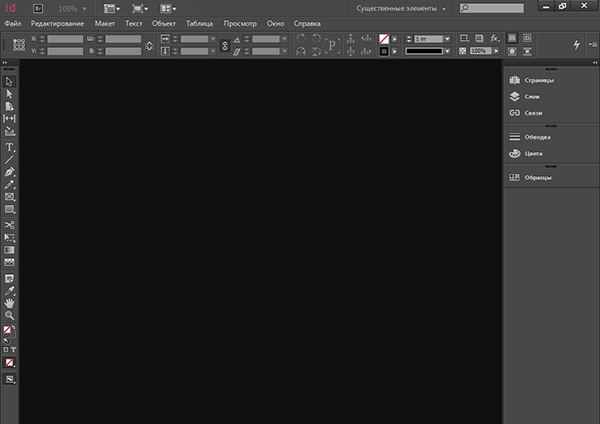600x424 pixels.
Task: Click the stroke color swatch in control panel
Action: pos(384,51)
